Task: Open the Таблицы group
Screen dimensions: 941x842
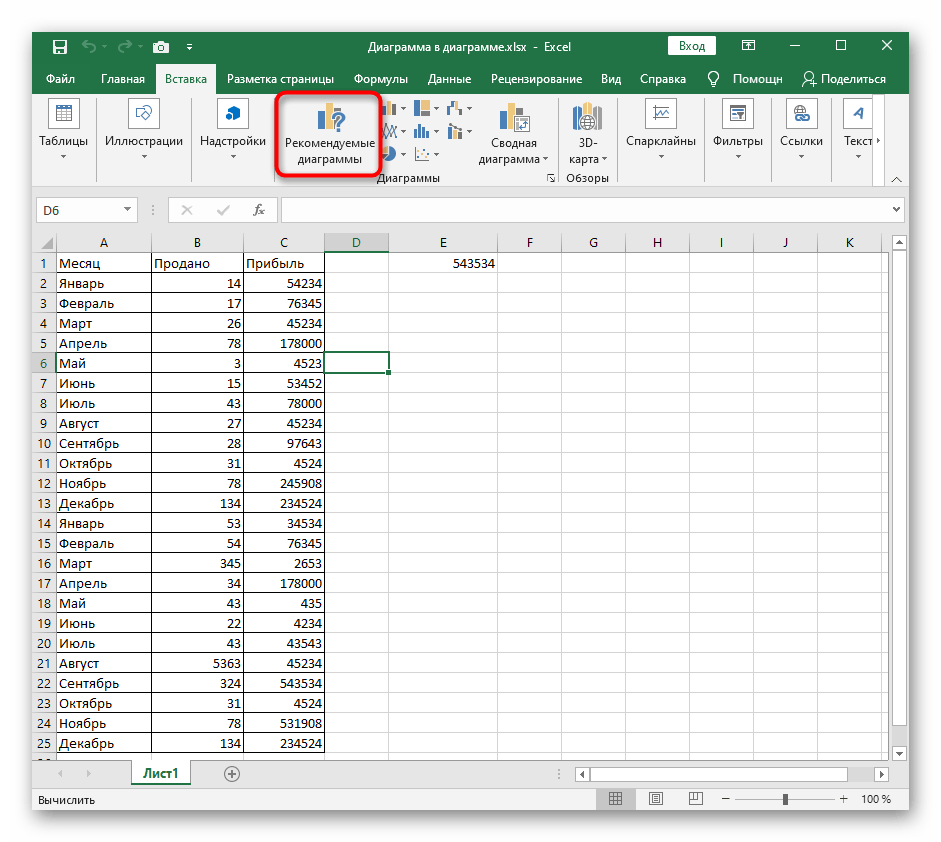Action: pos(63,131)
